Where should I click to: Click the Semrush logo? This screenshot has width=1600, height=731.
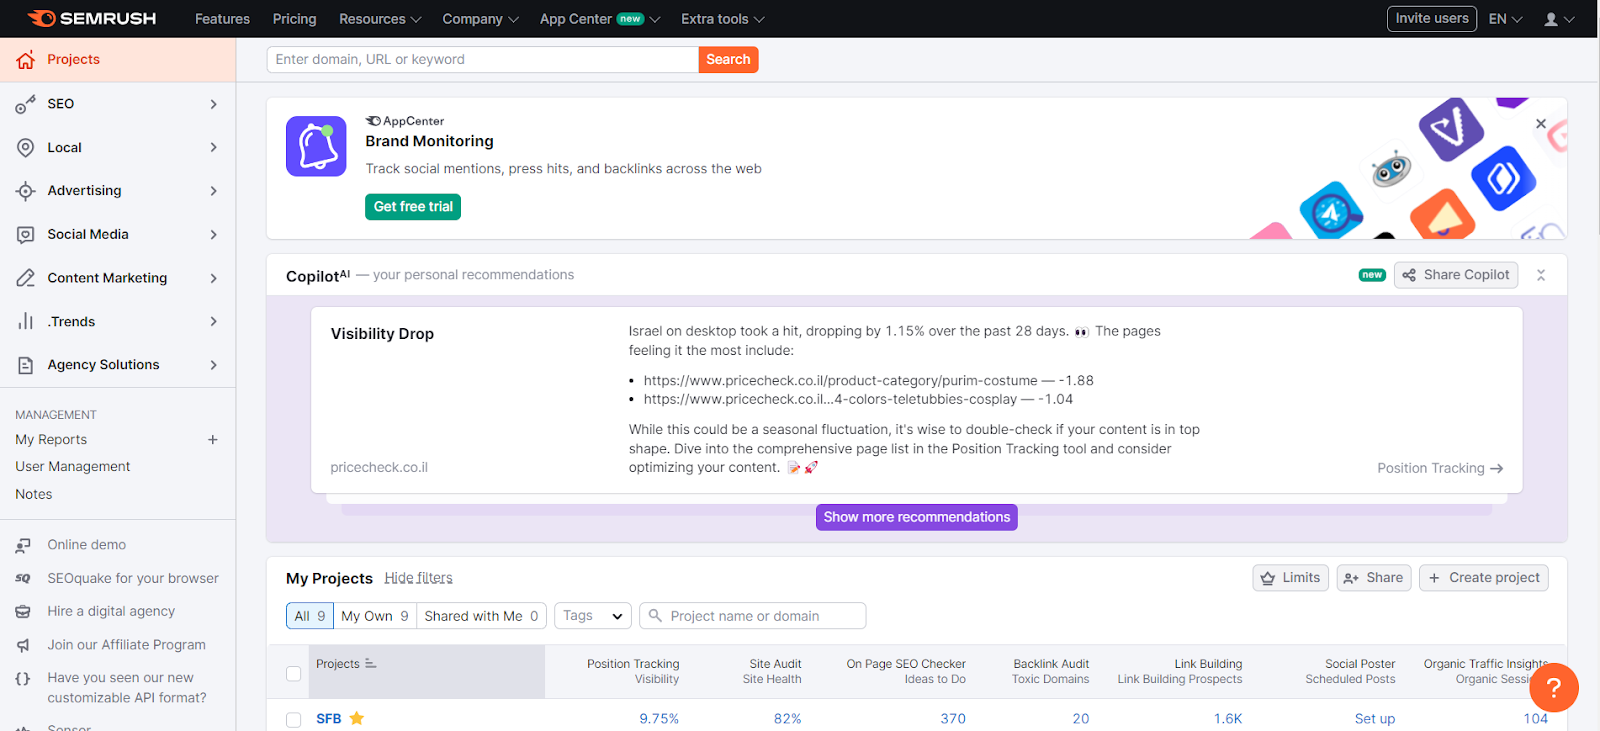(x=92, y=18)
